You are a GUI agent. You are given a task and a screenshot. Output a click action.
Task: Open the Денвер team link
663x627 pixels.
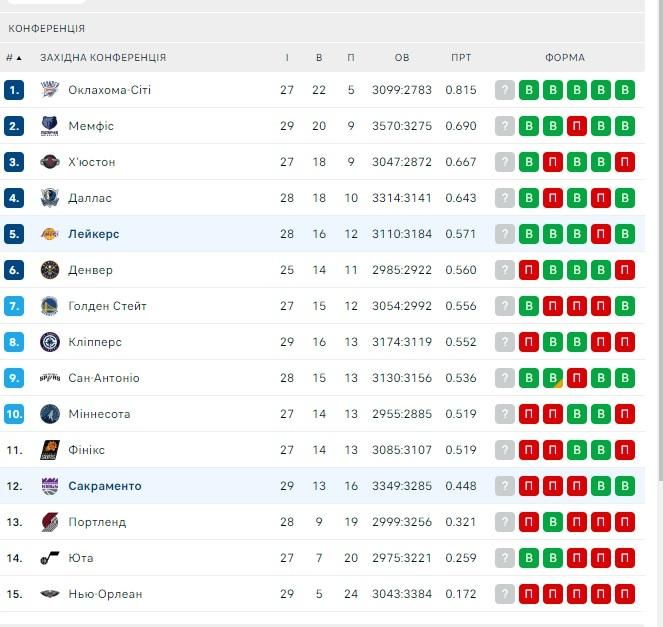coord(90,270)
